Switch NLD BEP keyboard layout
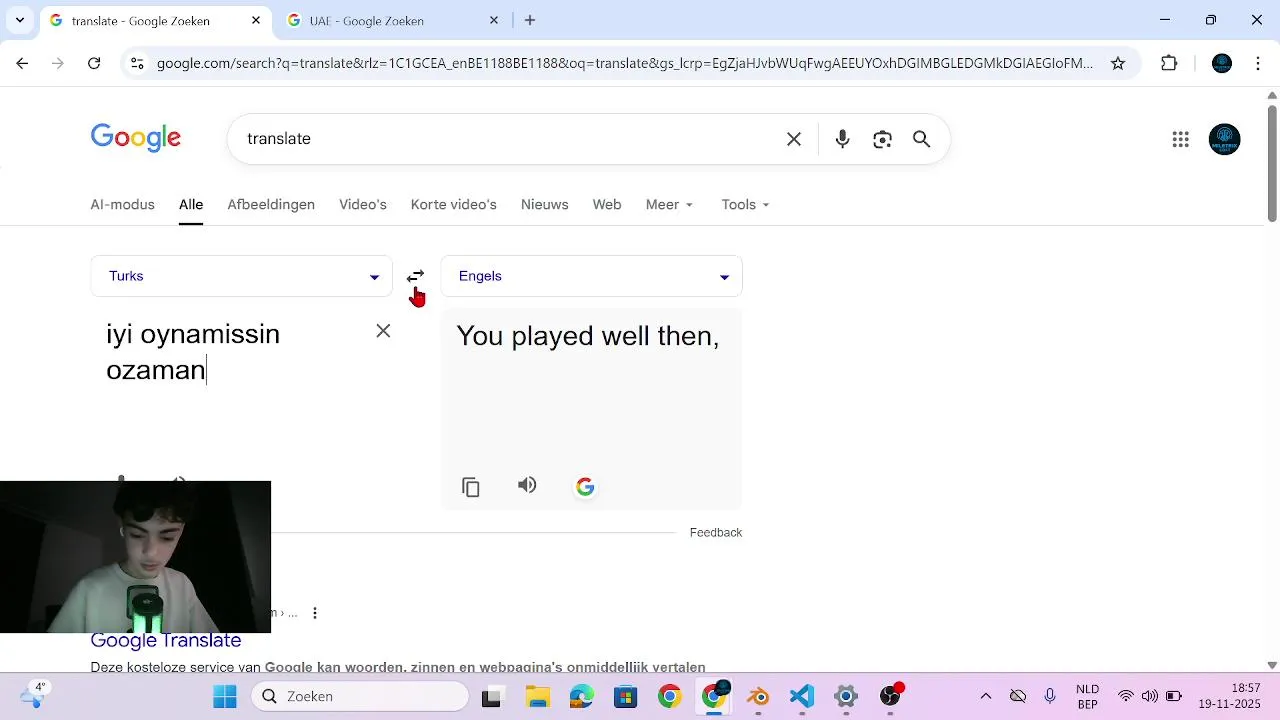1280x720 pixels. tap(1087, 696)
